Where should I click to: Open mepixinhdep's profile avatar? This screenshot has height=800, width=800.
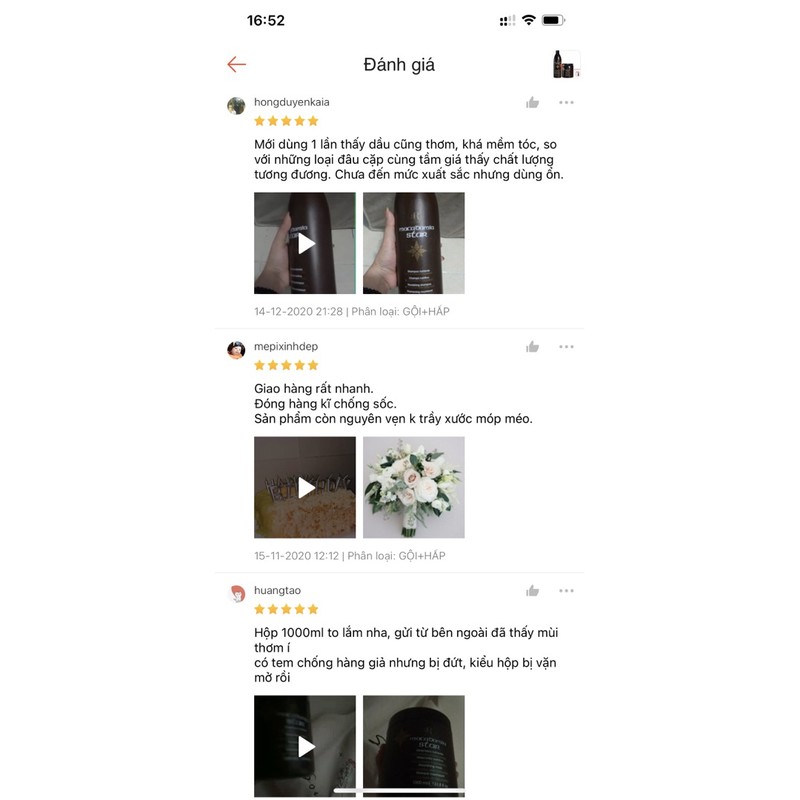[x=236, y=350]
